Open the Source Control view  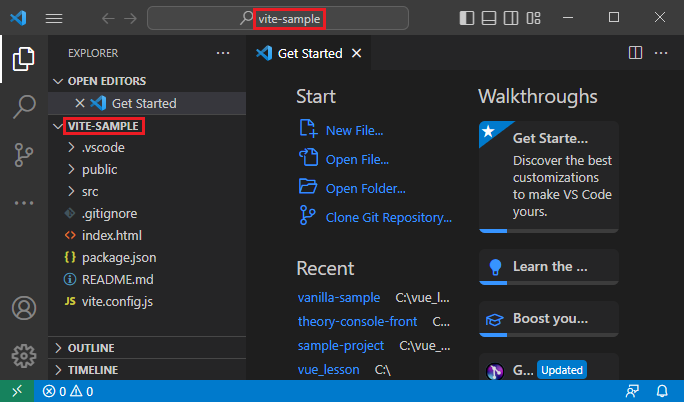coord(24,155)
